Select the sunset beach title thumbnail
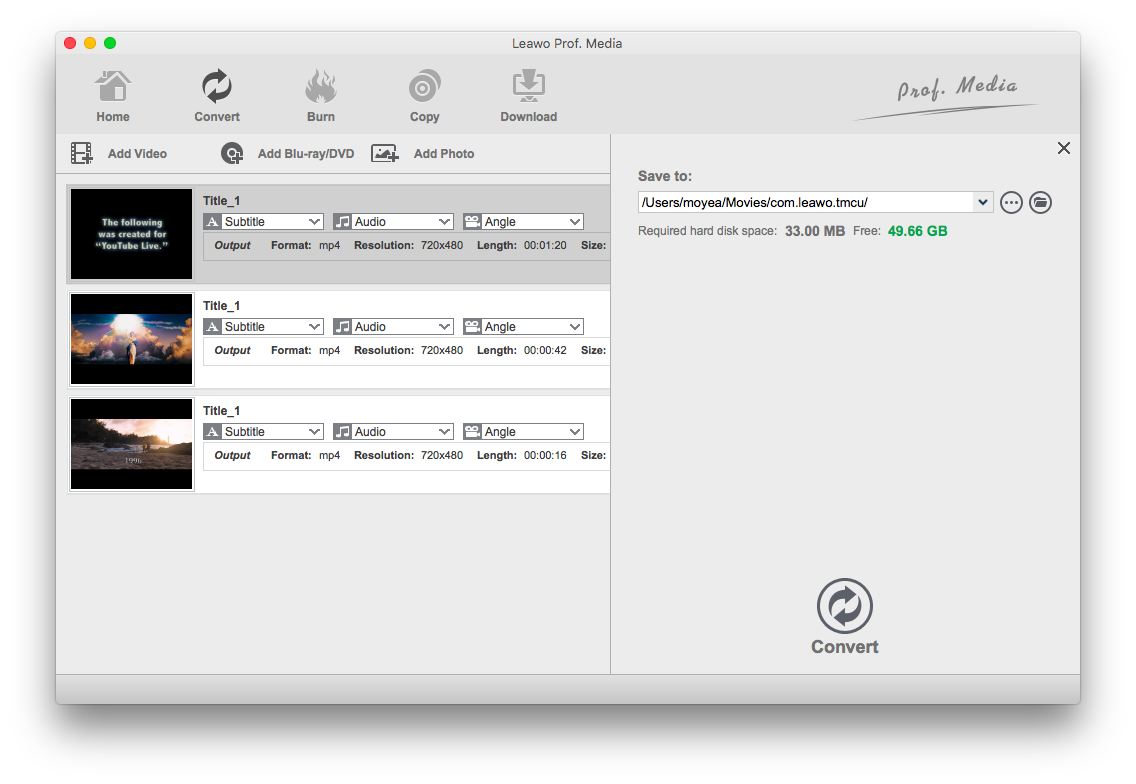 (132, 444)
